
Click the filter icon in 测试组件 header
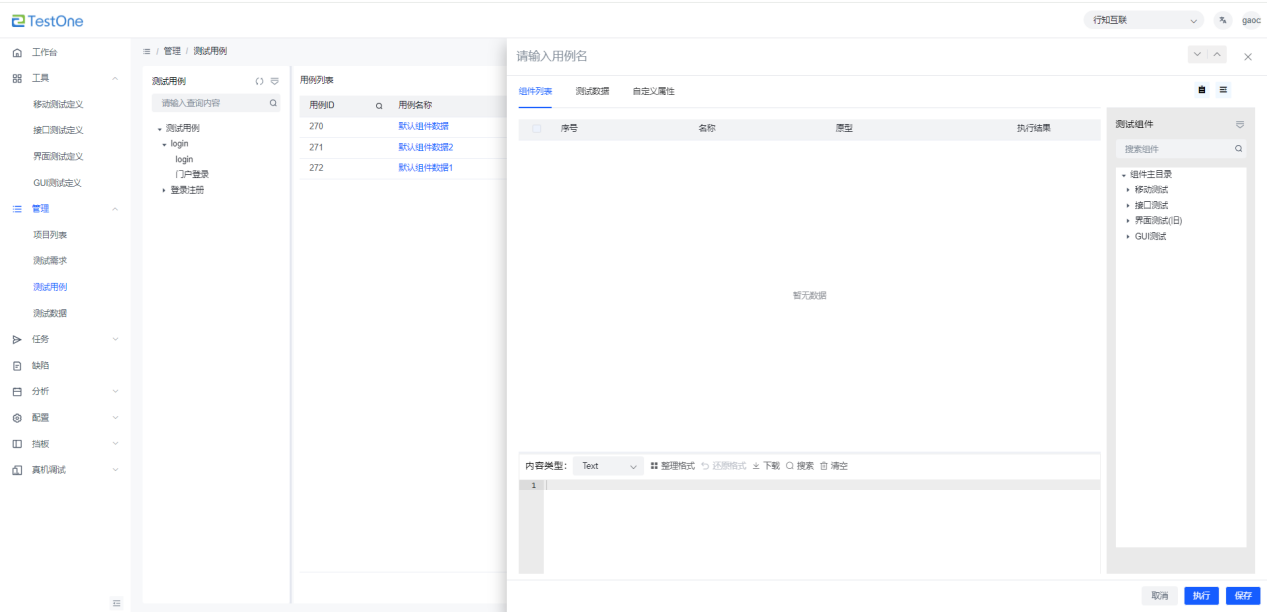(x=1240, y=124)
